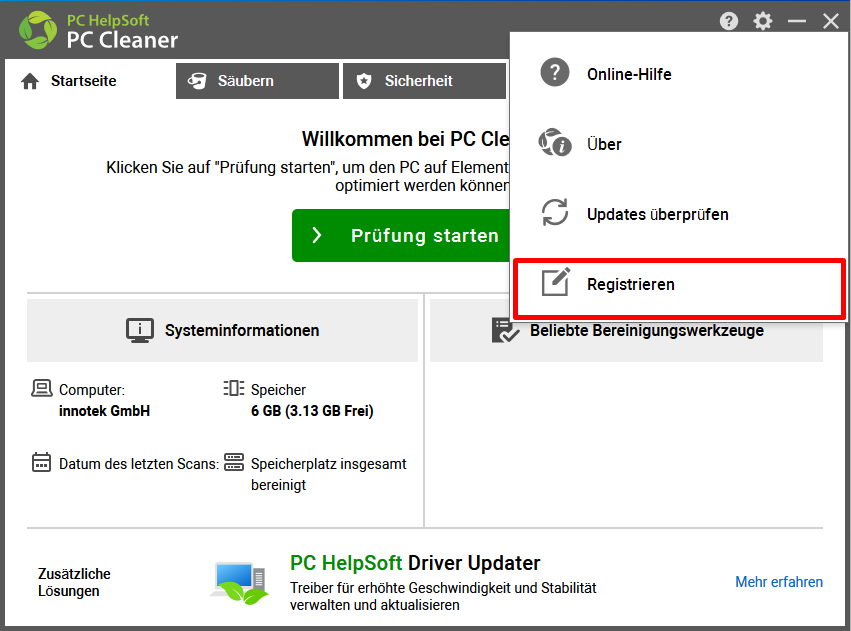Select Online-Hilfe from the menu
Screen dimensions: 851x631
[678, 73]
